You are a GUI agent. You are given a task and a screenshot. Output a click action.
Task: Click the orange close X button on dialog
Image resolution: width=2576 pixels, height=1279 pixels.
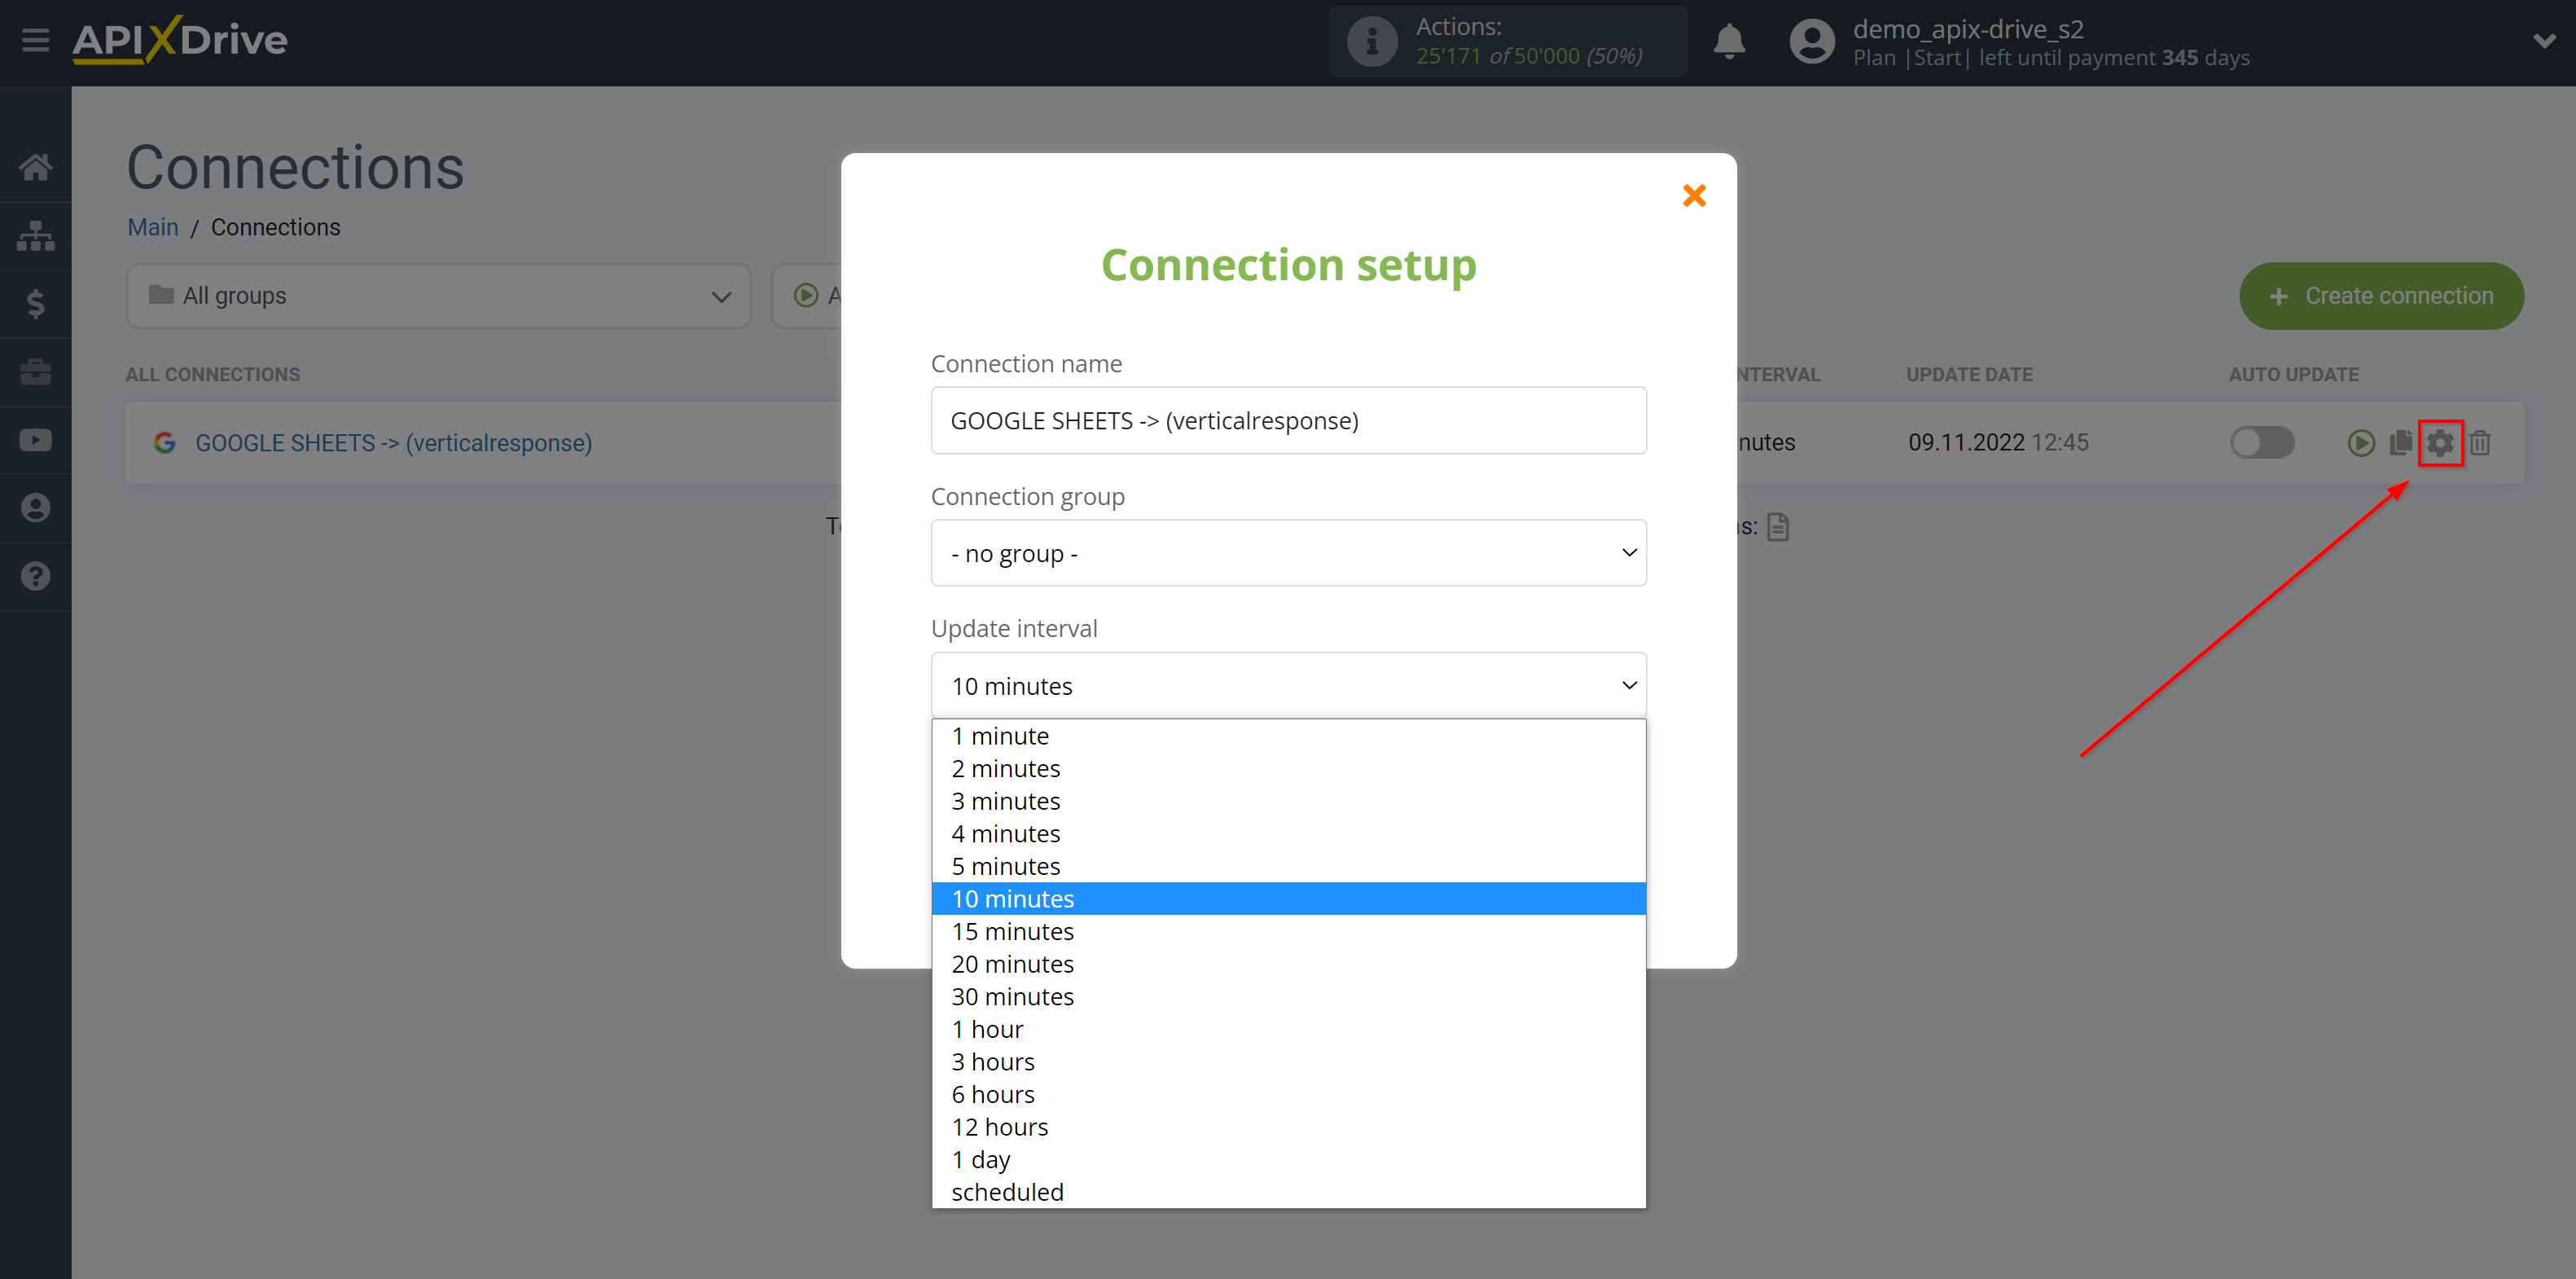point(1694,196)
